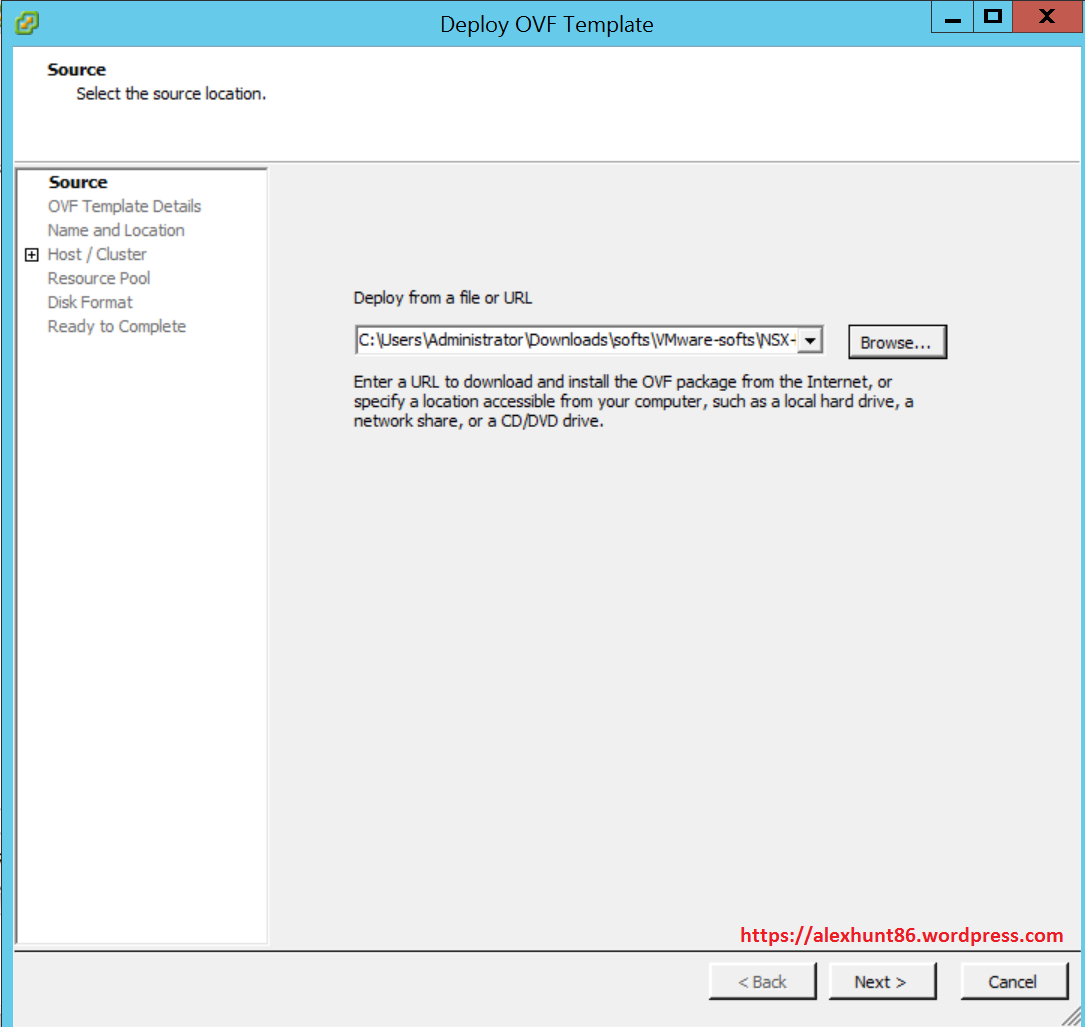The image size is (1085, 1027).
Task: Select Disk Format step
Action: tap(89, 302)
